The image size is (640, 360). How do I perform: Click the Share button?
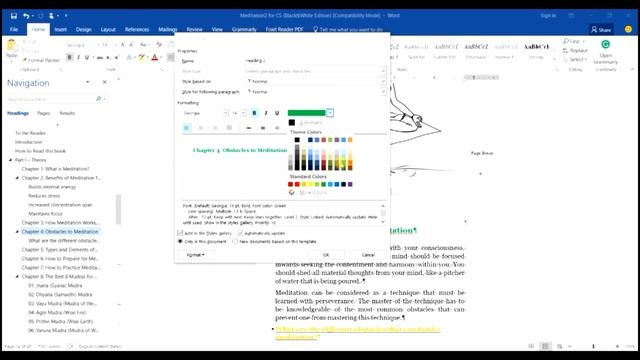(x=601, y=29)
